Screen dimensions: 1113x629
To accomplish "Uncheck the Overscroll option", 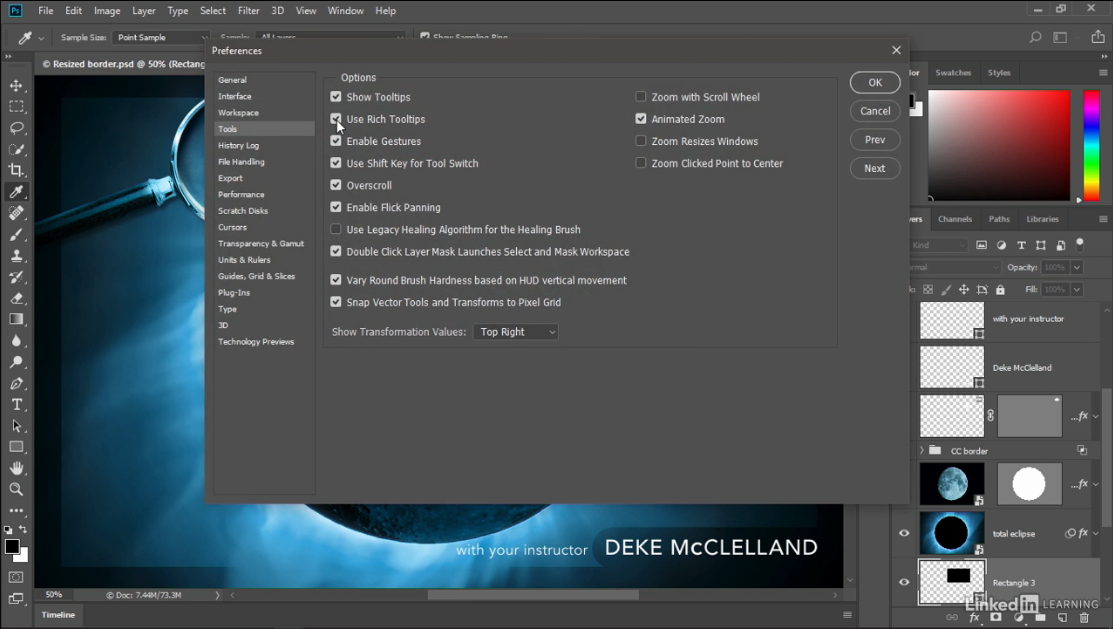I will coord(336,185).
